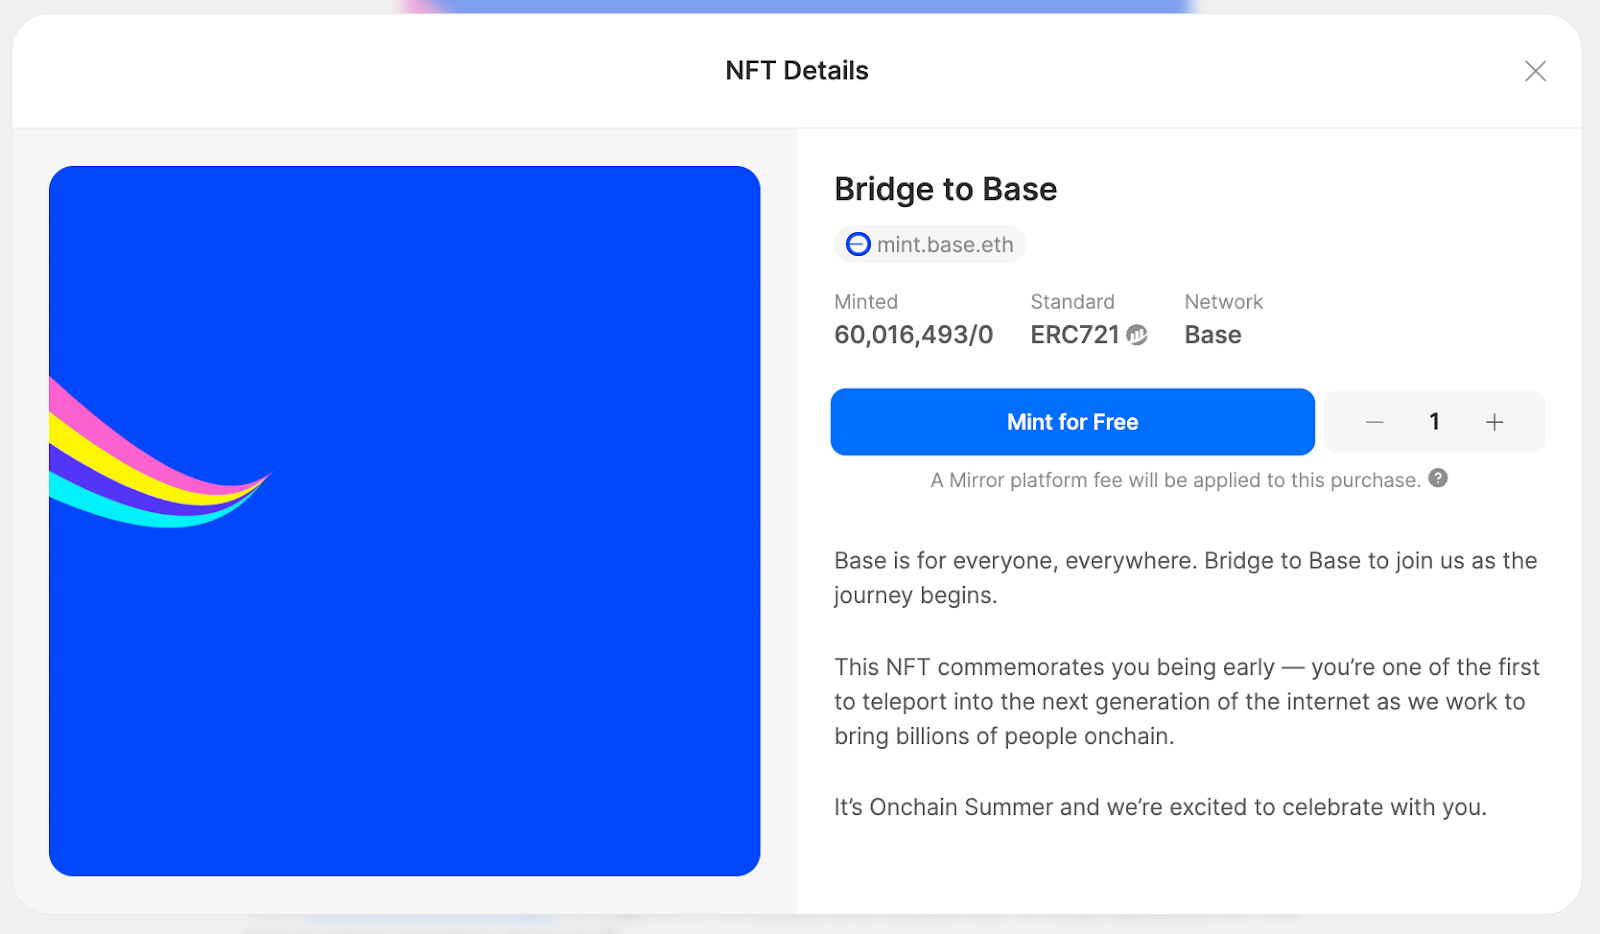Click the minted count 60,016,493/0

pyautogui.click(x=914, y=335)
